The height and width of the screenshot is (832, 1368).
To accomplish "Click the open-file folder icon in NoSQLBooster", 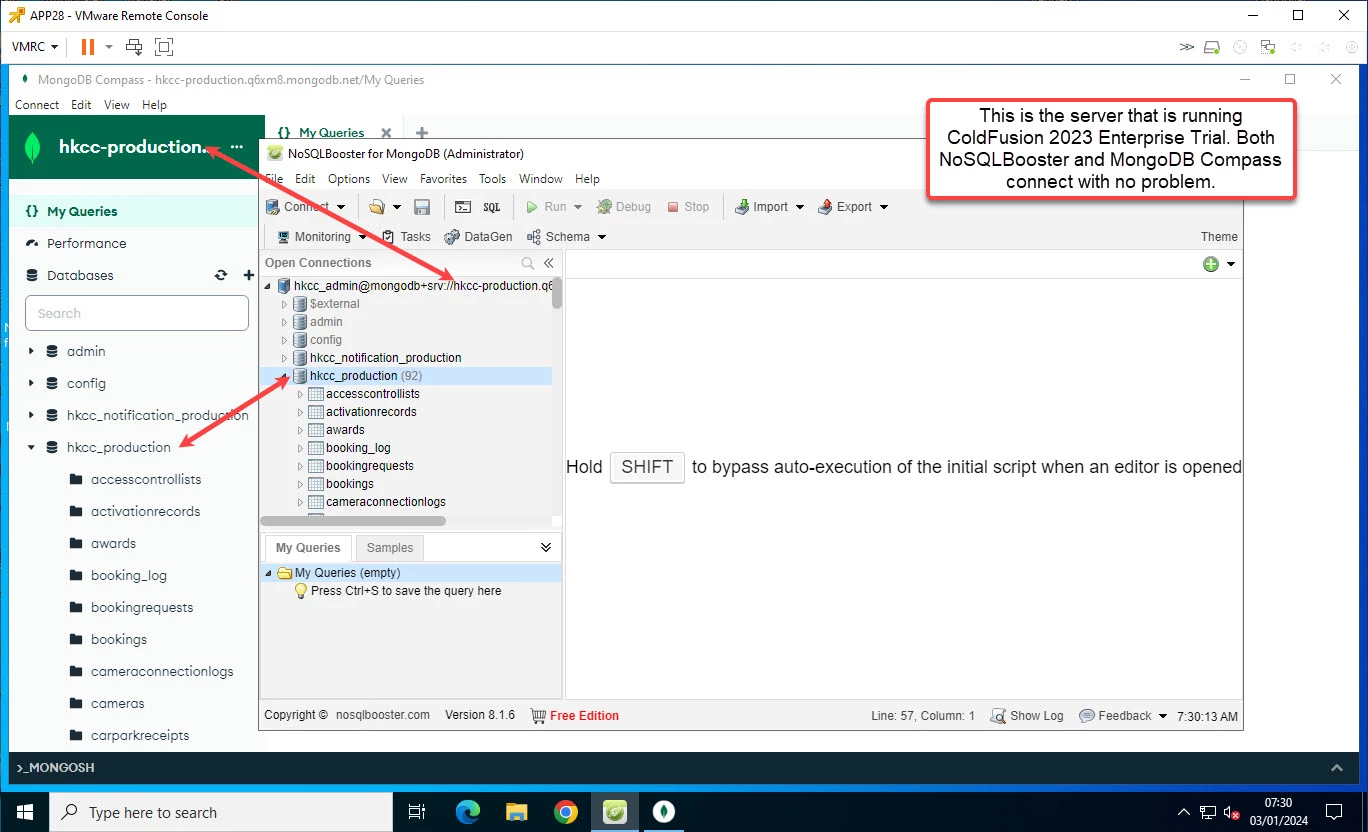I will click(x=377, y=207).
